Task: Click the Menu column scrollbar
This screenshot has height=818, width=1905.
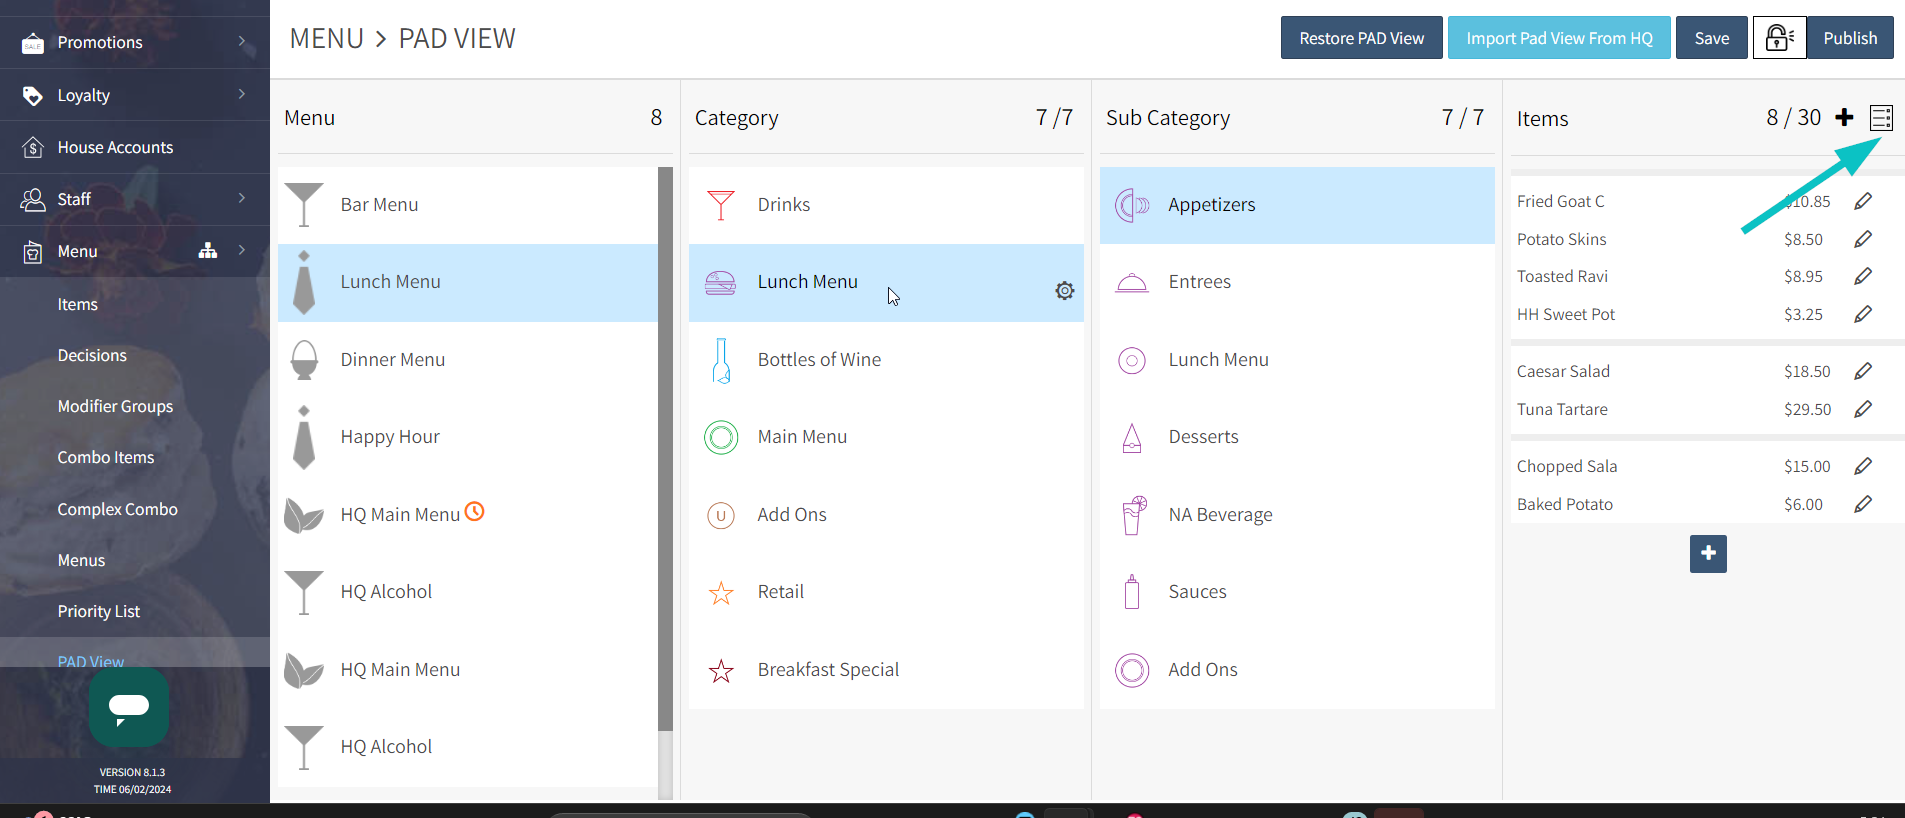Action: click(x=665, y=450)
